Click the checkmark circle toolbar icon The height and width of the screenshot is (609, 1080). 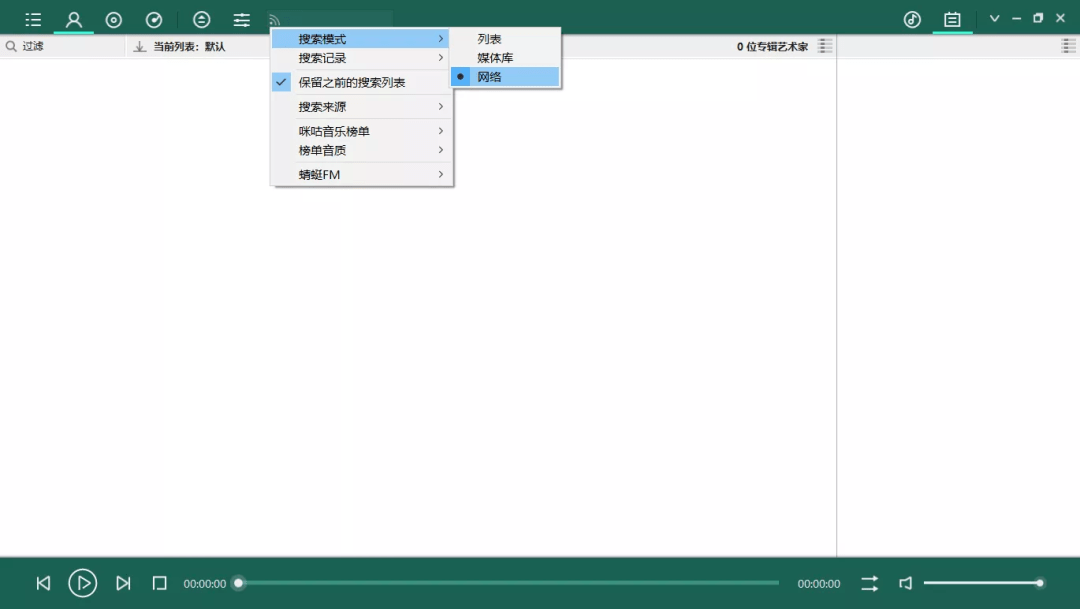pos(154,19)
